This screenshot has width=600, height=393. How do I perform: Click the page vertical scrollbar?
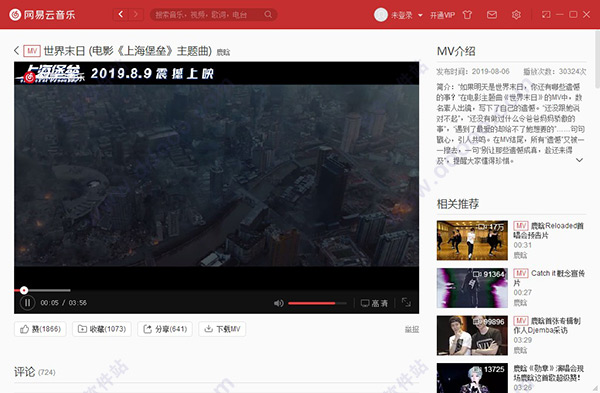coord(597,60)
